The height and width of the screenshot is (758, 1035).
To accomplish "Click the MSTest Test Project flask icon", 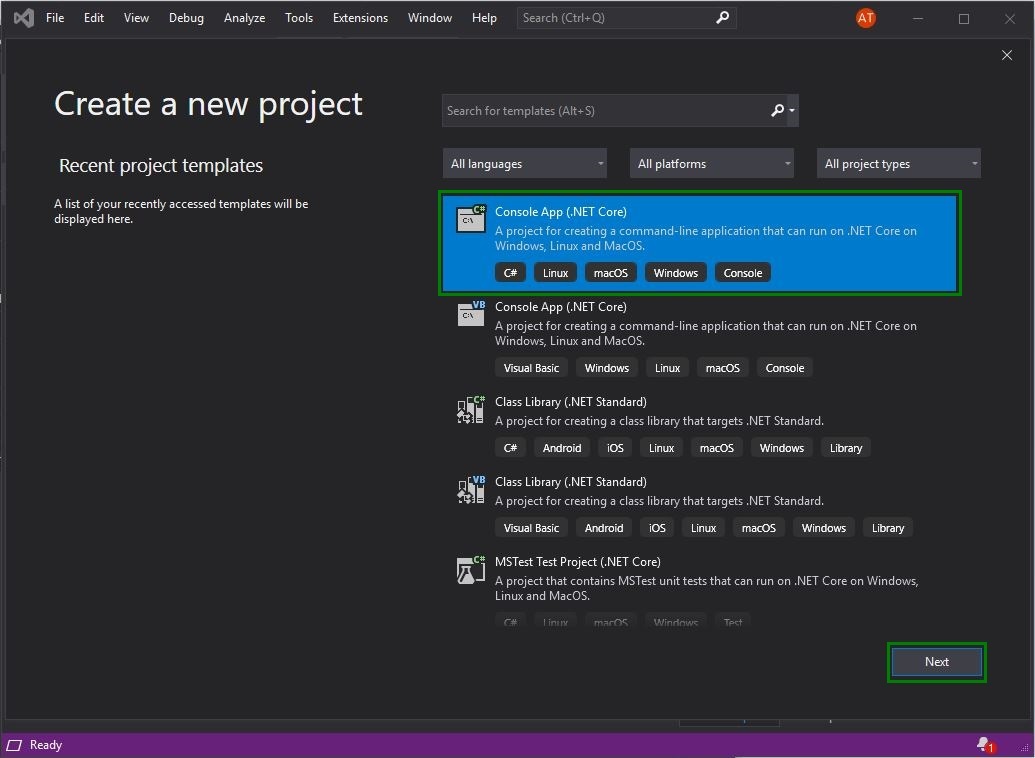I will click(x=471, y=569).
